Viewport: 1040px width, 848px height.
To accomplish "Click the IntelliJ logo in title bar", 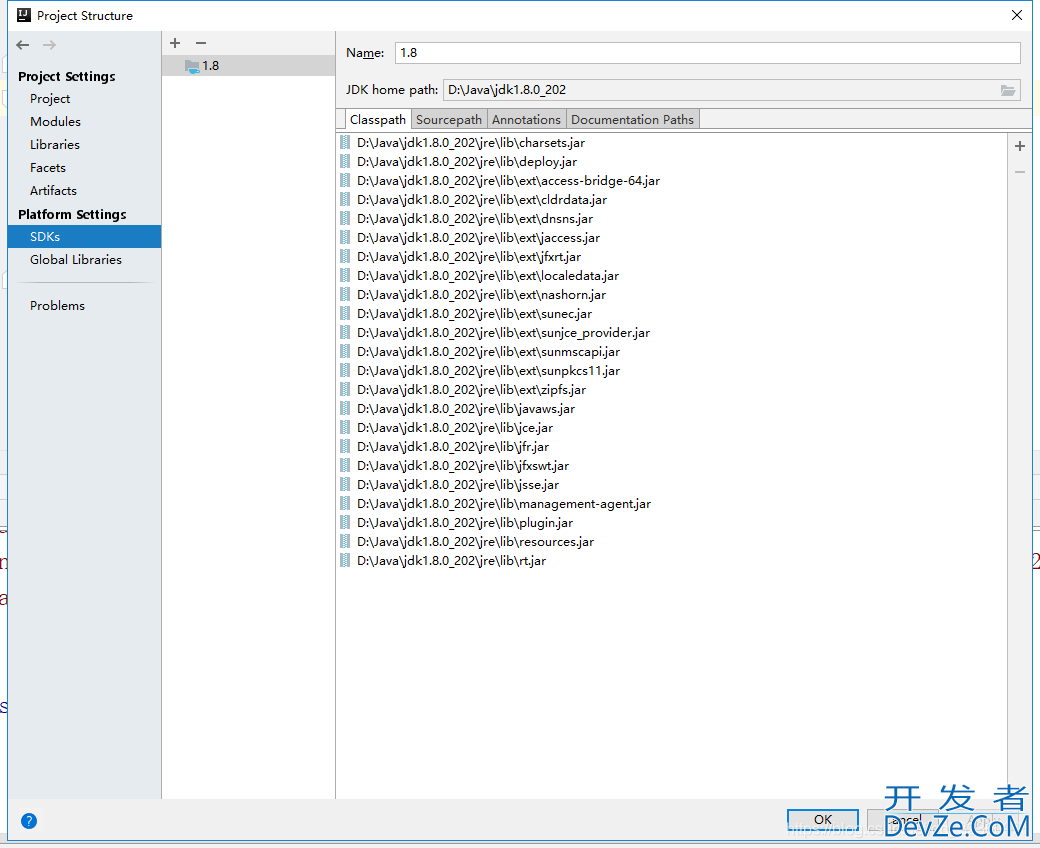I will [24, 15].
